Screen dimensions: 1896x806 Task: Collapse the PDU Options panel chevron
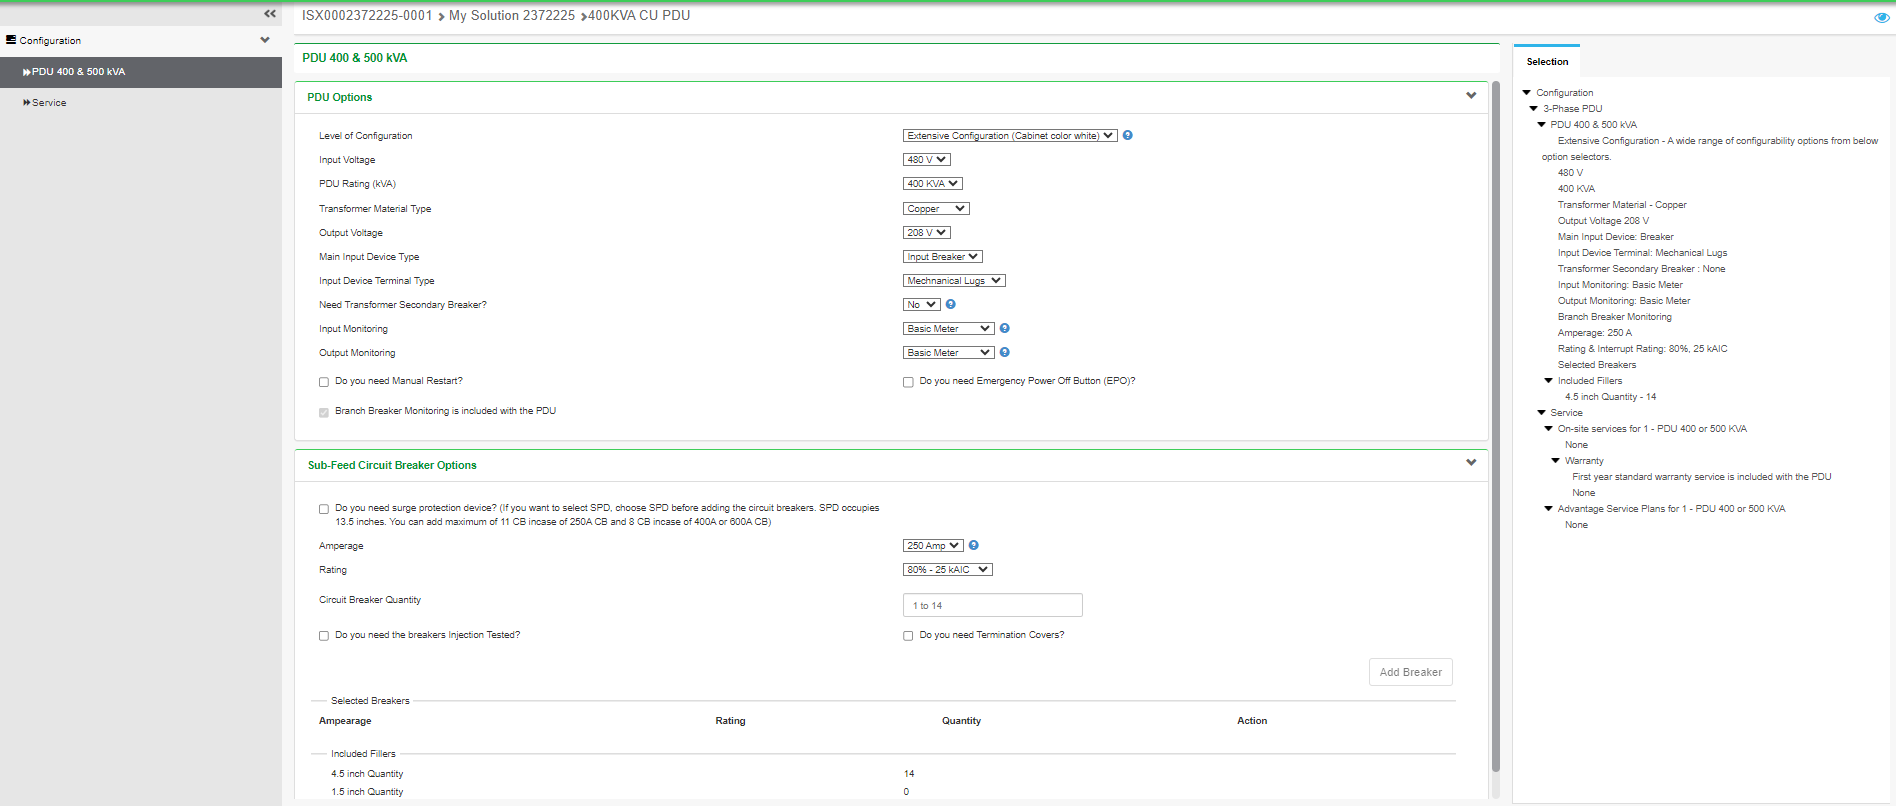tap(1471, 96)
